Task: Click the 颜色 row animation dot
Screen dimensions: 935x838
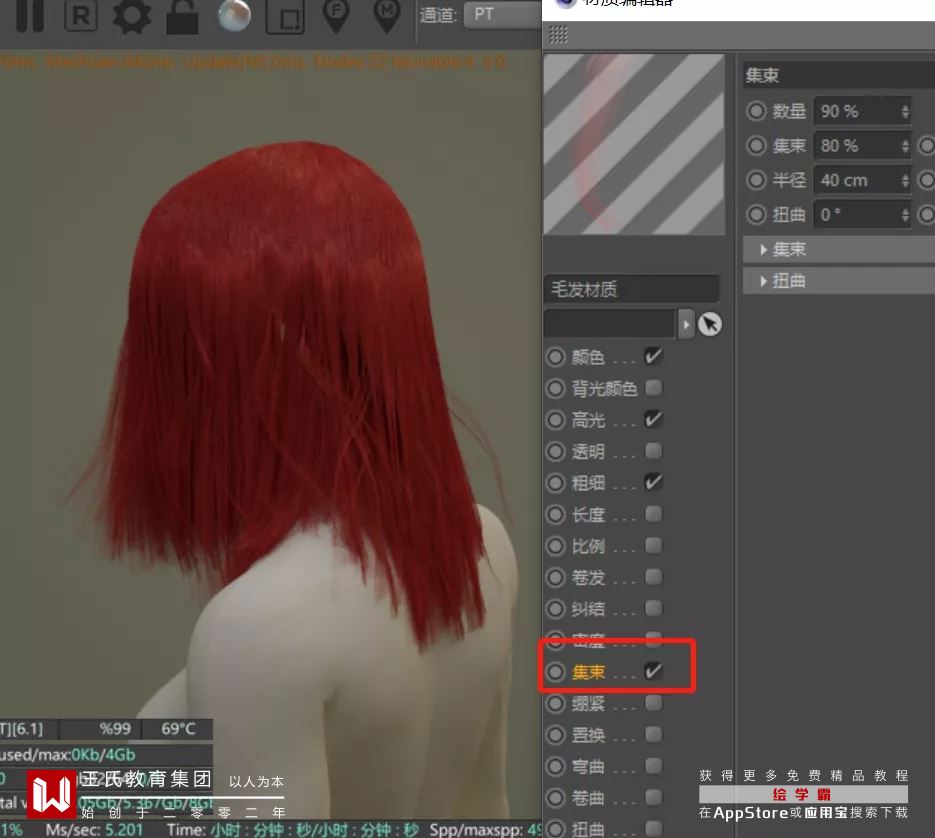Action: [x=555, y=357]
